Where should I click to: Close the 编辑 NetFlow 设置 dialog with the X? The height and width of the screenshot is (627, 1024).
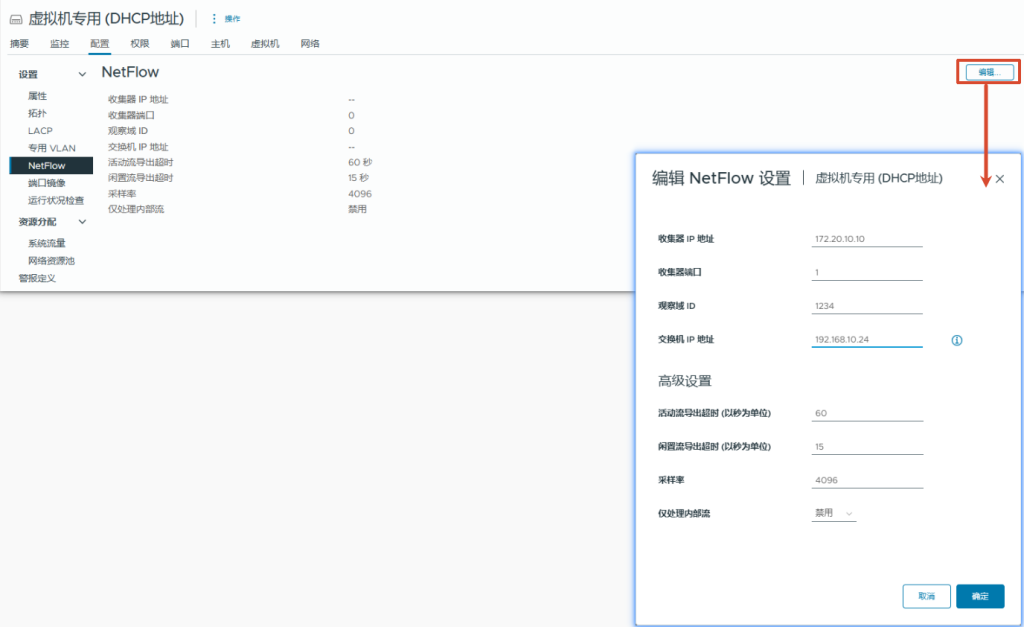pos(999,178)
